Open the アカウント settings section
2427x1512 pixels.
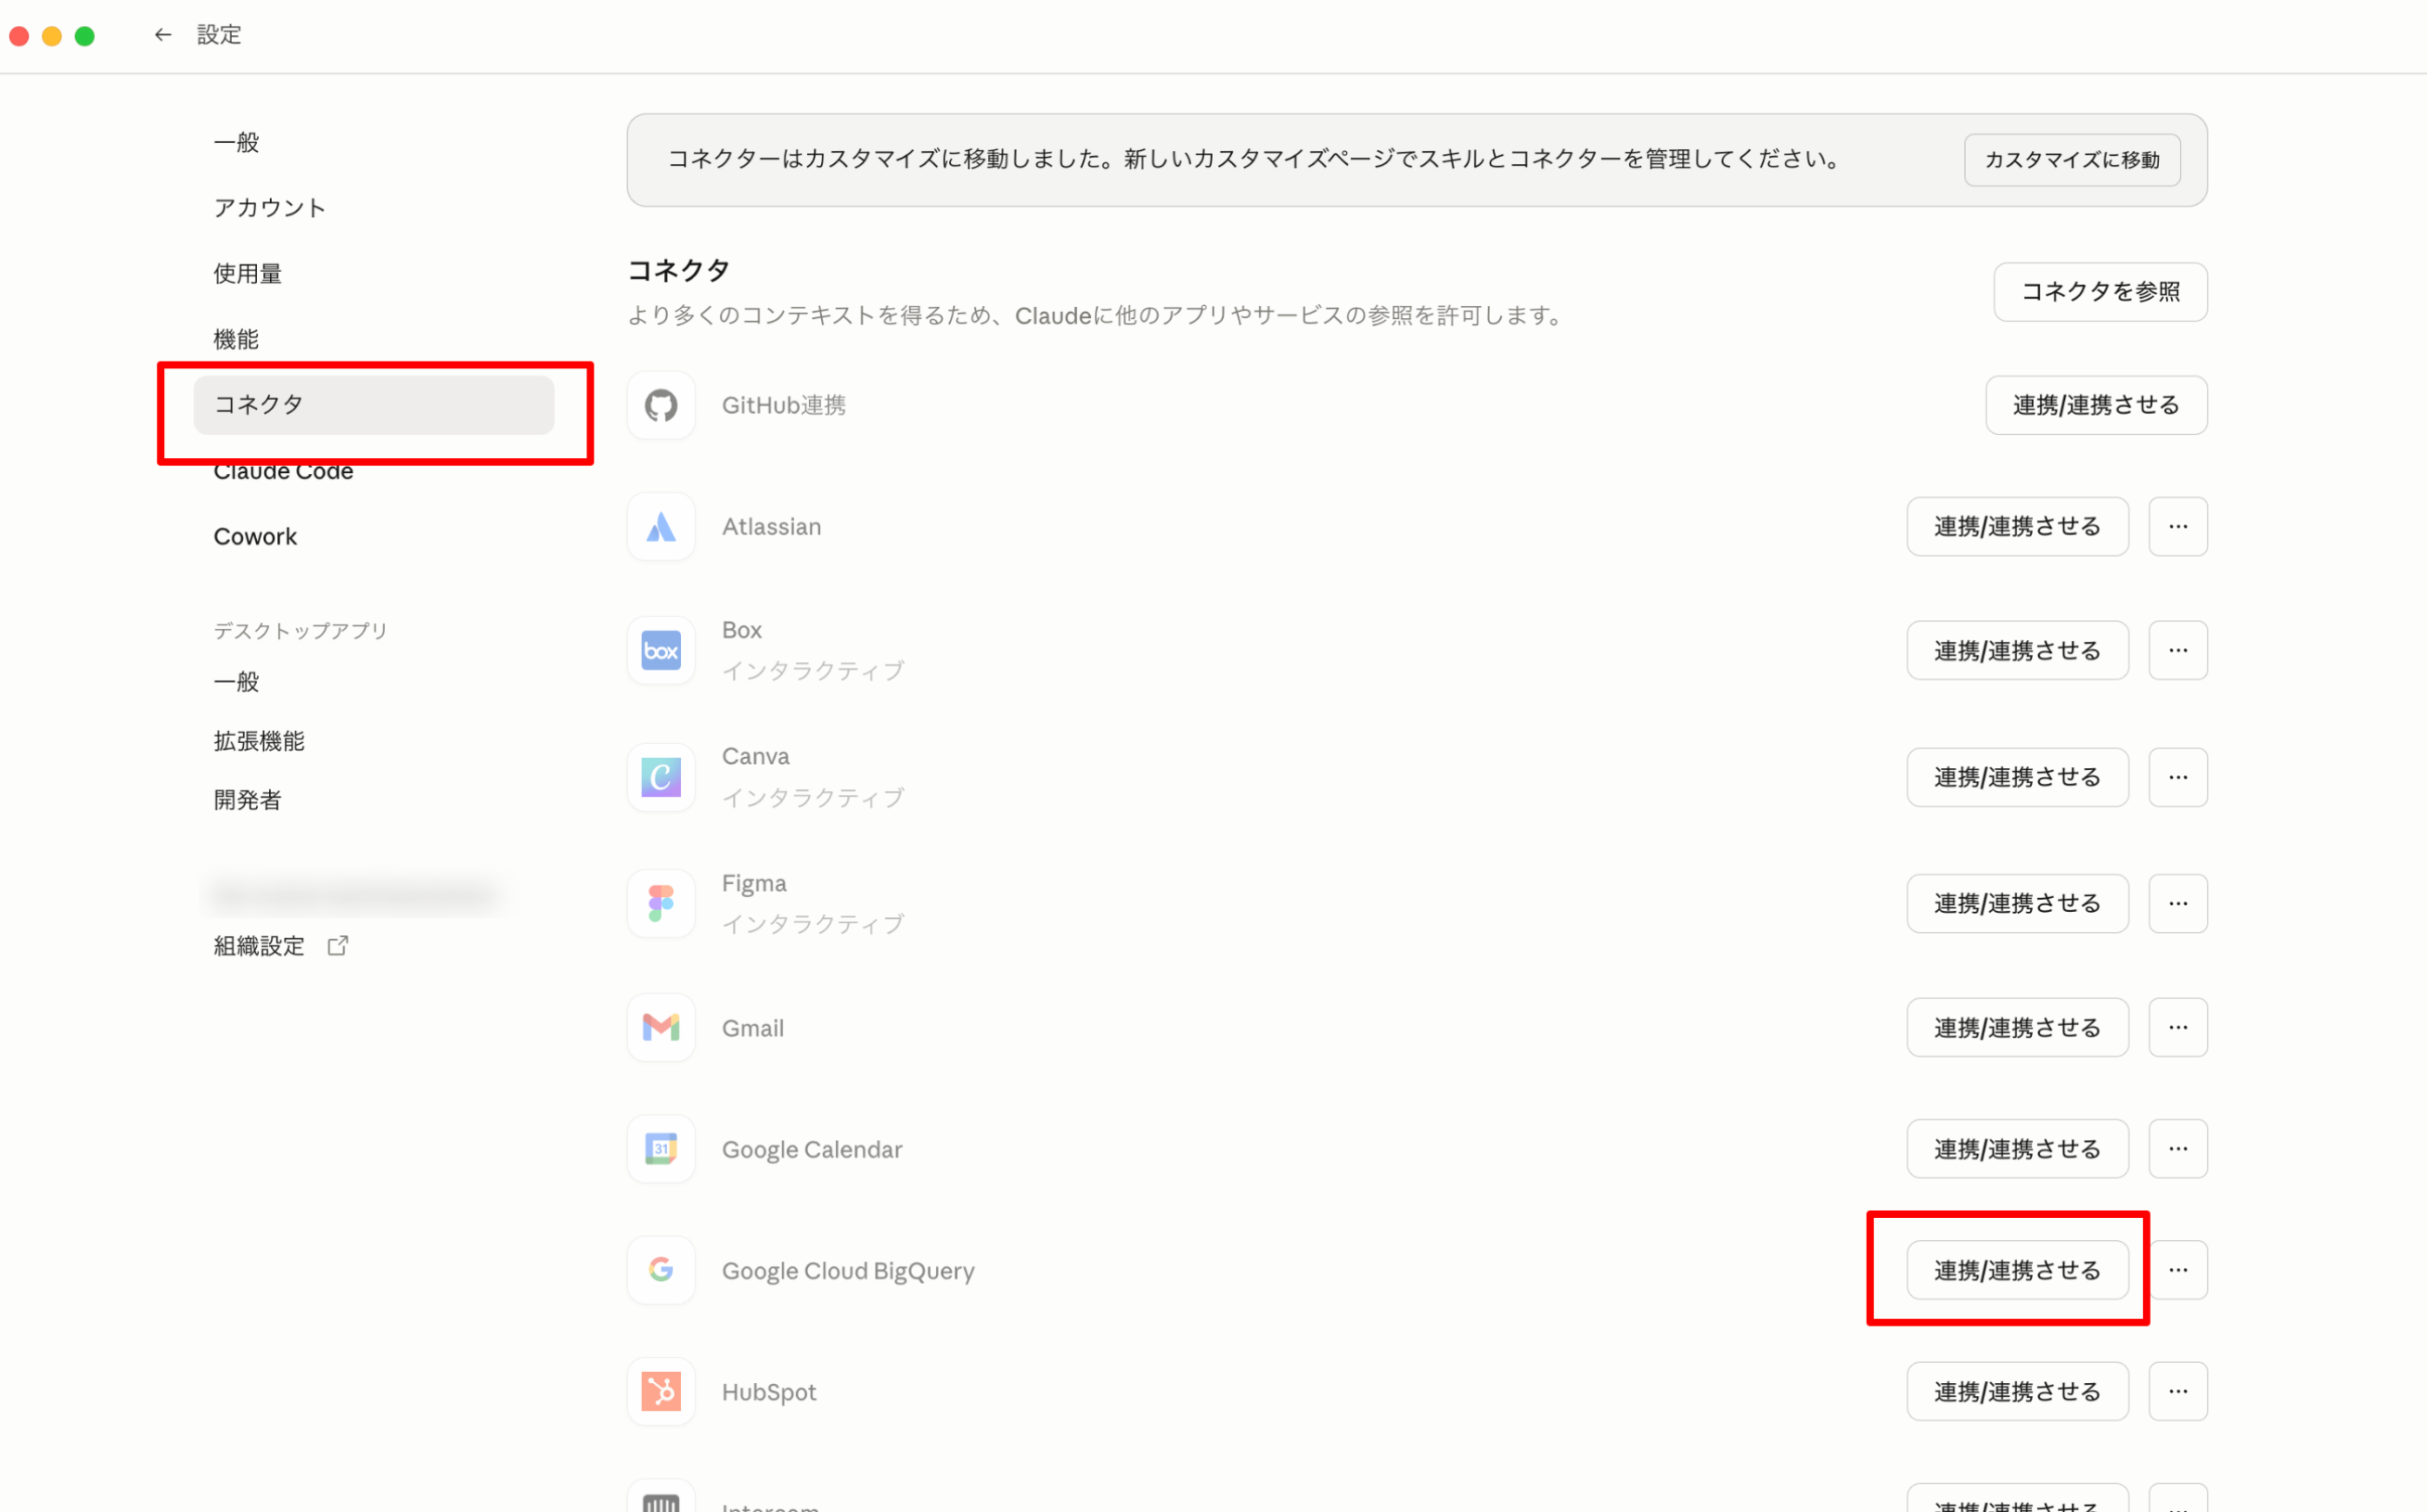(x=269, y=208)
